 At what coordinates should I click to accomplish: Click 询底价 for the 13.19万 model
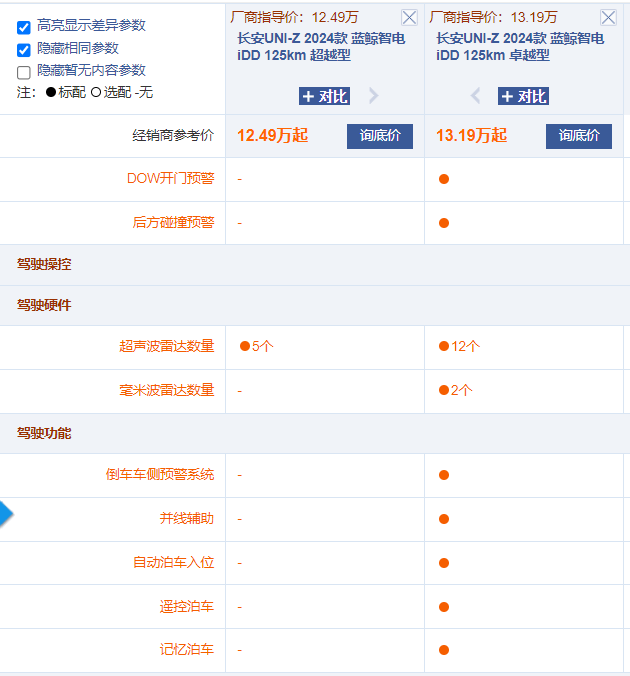pyautogui.click(x=579, y=136)
